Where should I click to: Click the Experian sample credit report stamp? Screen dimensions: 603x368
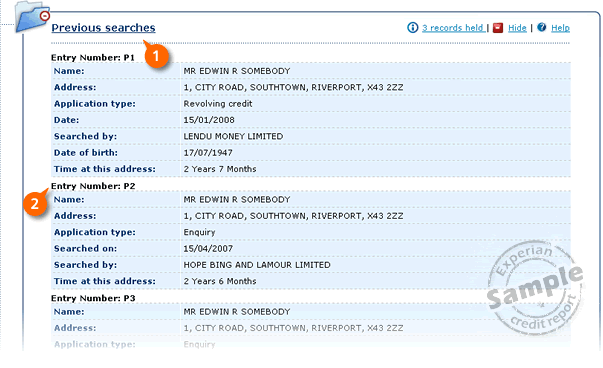click(x=535, y=286)
